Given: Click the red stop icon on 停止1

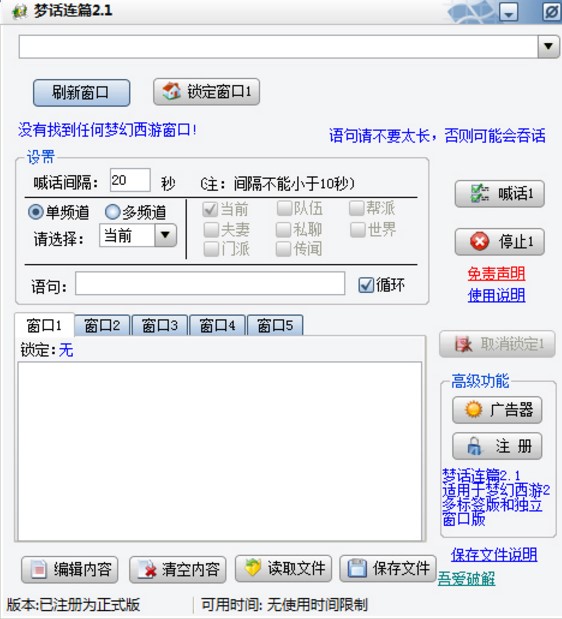Looking at the screenshot, I should 480,241.
